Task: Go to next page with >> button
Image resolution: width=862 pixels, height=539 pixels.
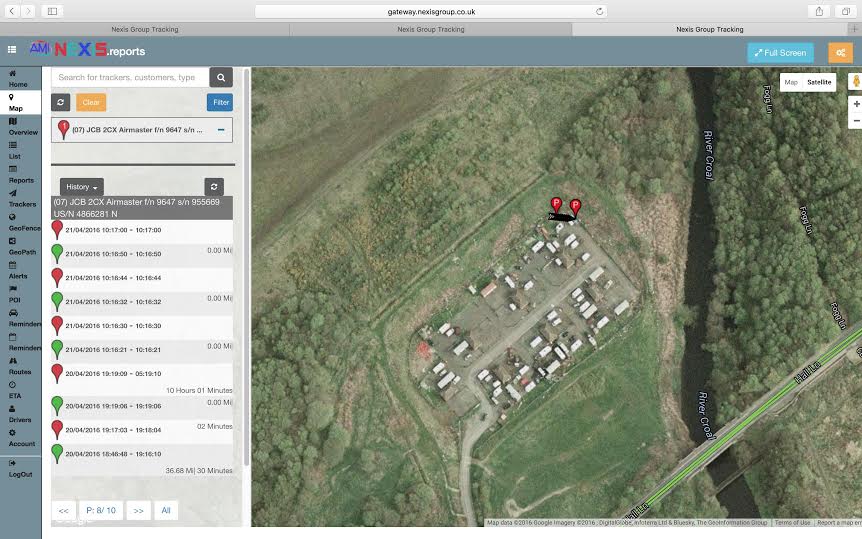Action: 139,510
